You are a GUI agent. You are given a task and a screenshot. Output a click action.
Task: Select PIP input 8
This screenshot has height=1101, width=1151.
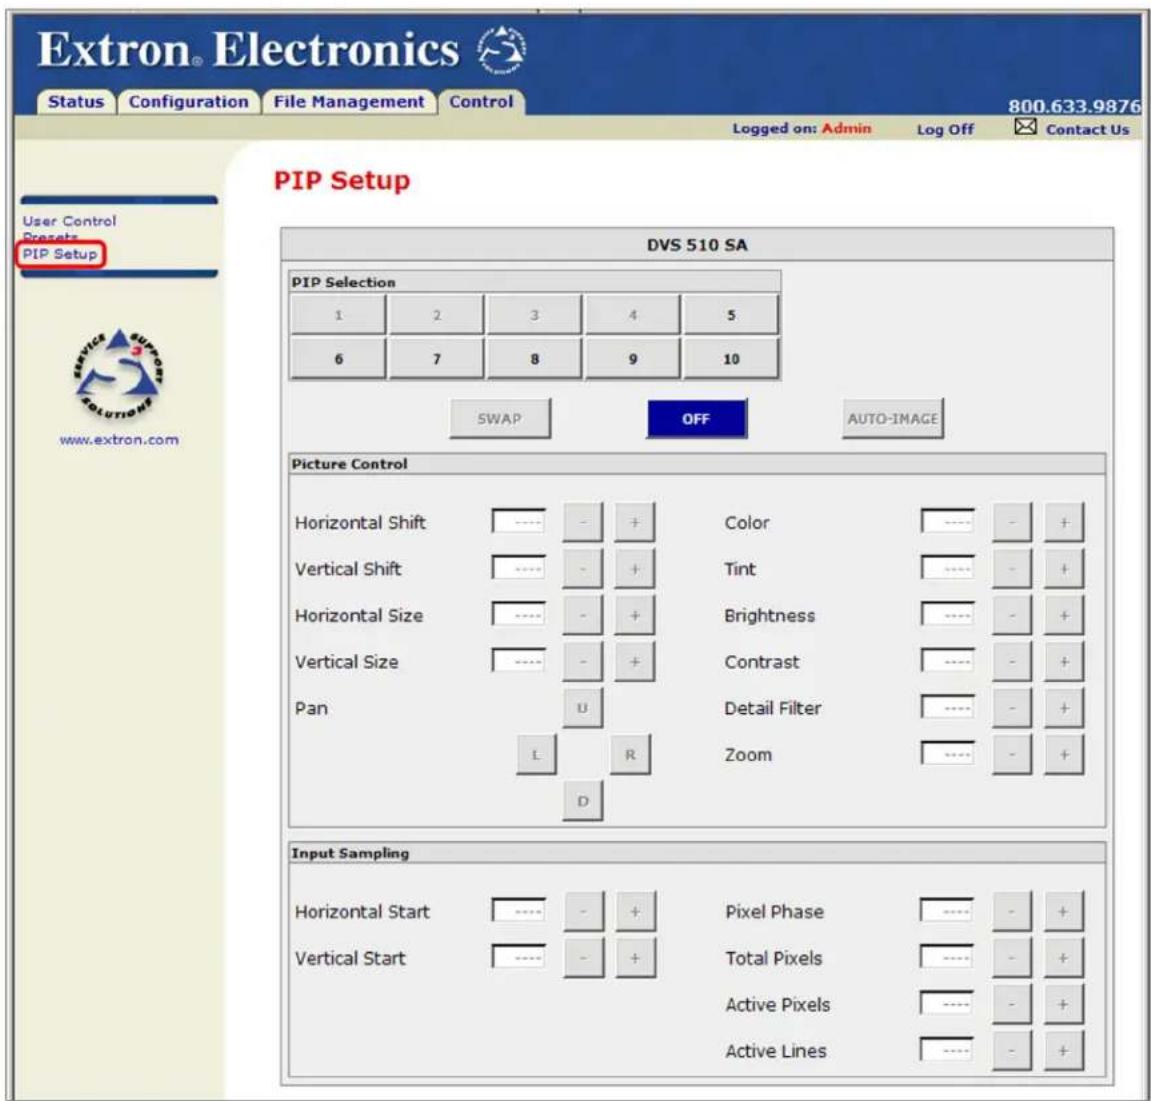534,359
